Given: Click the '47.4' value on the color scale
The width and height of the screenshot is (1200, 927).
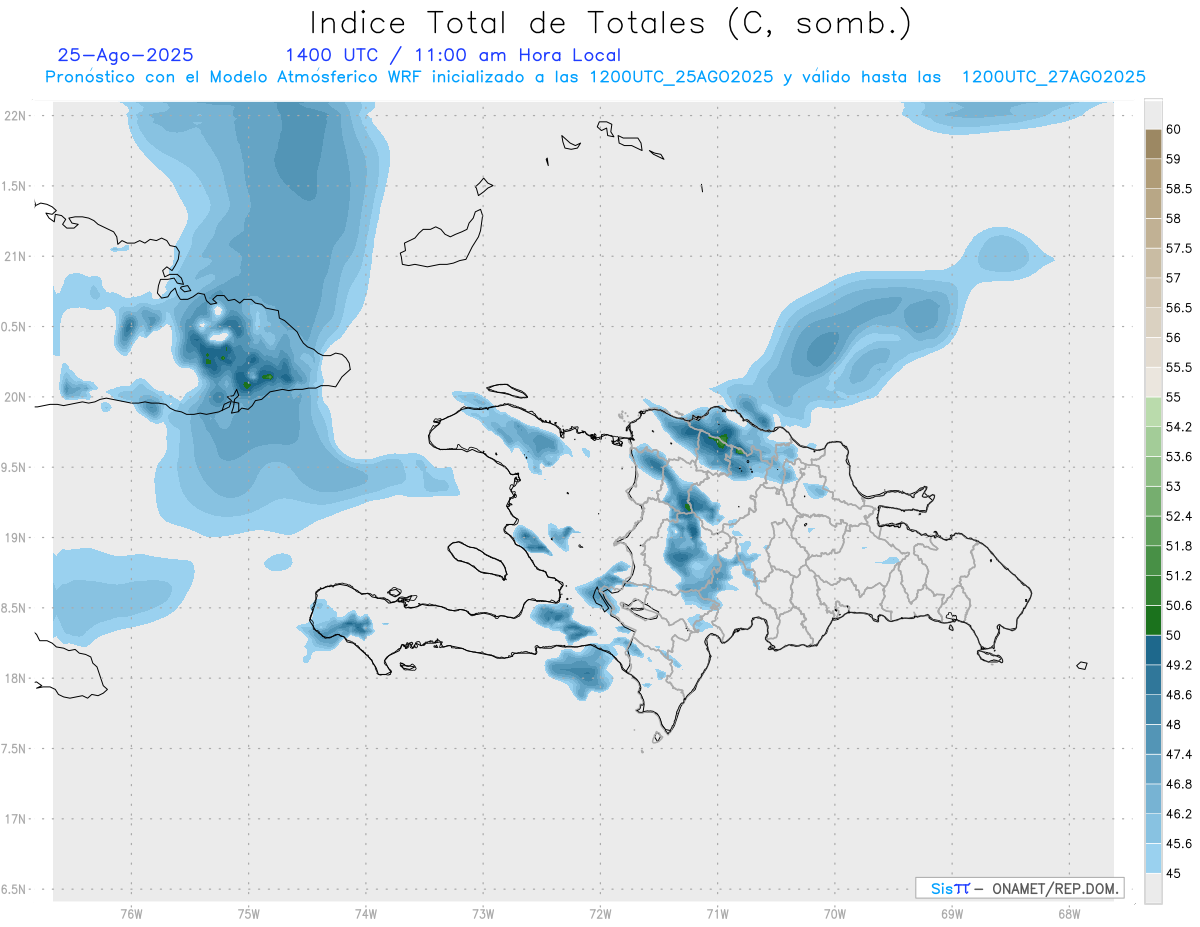Looking at the screenshot, I should coord(1179,754).
